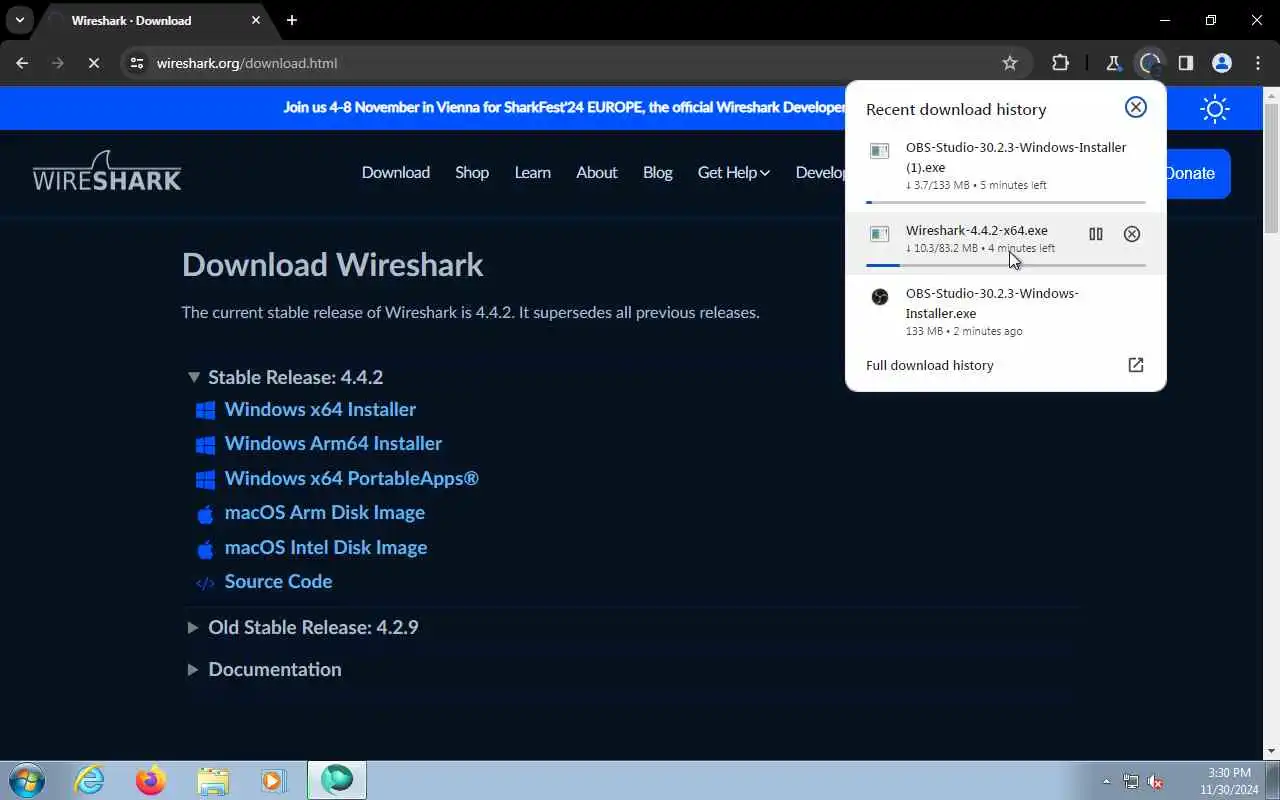Click the Windows Arm64 Installer link
Screen dimensions: 1280x800
333,443
